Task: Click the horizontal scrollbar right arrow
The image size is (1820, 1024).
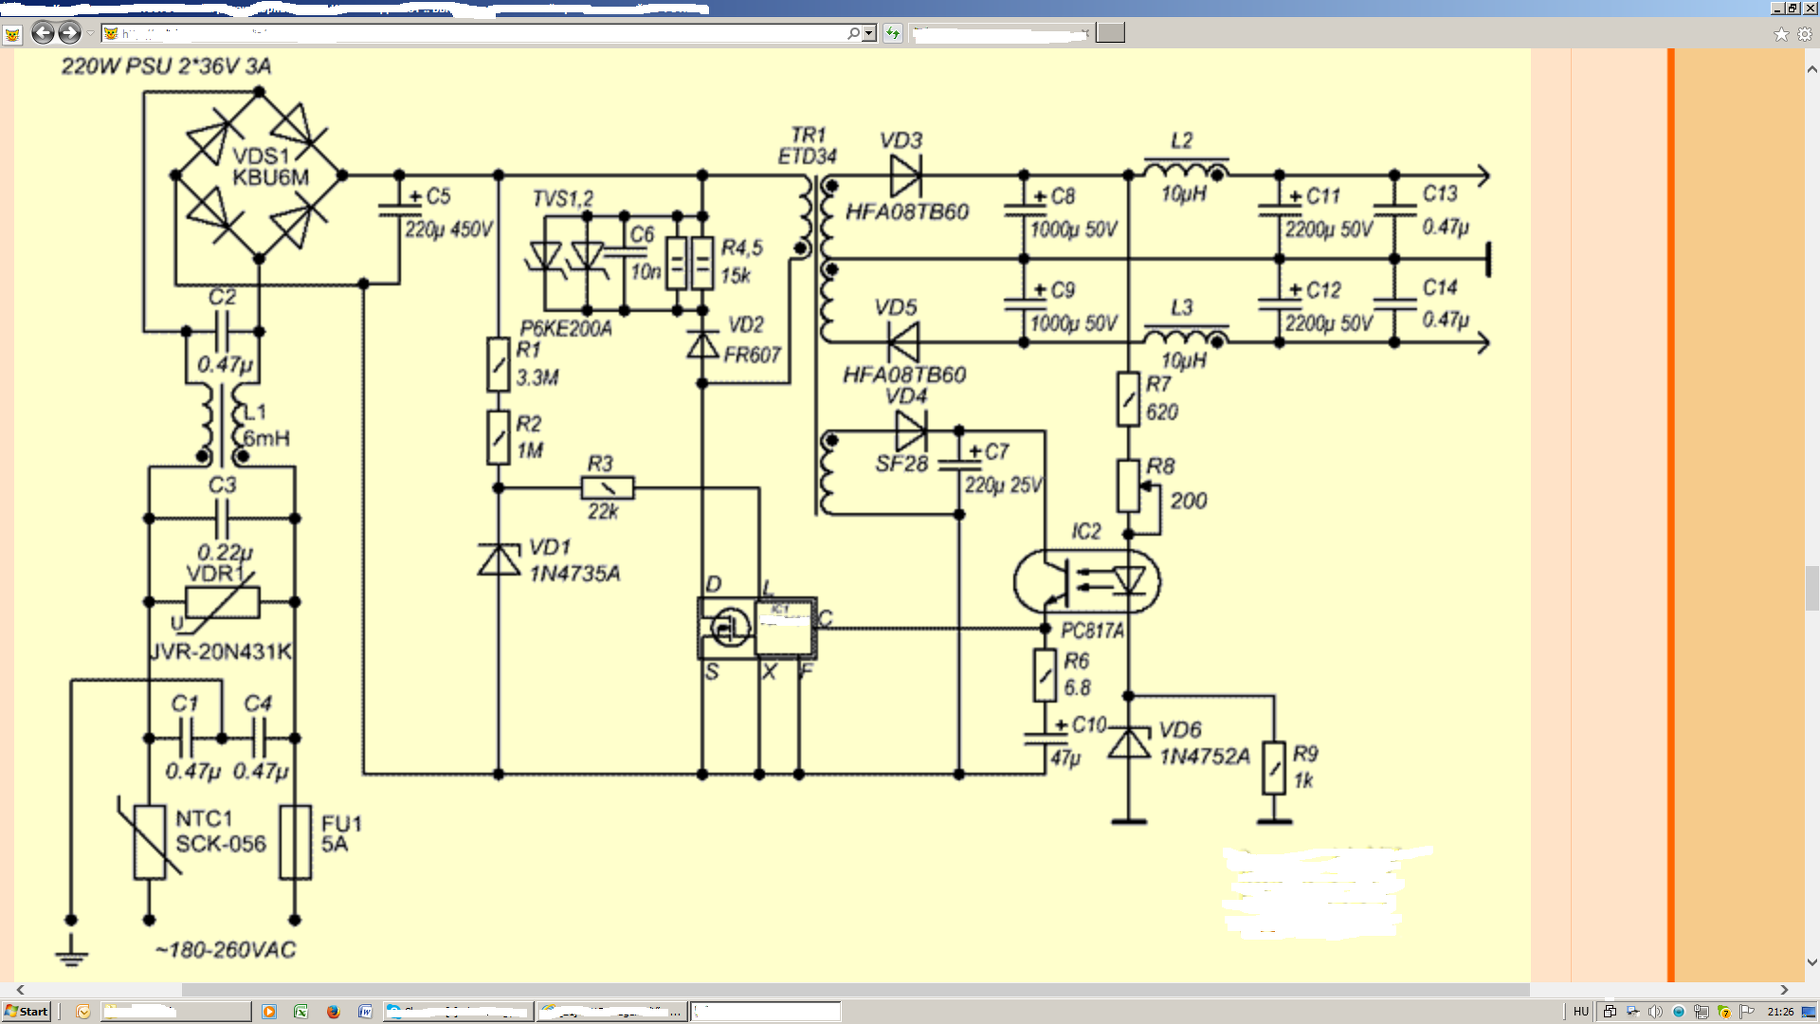Action: click(x=1784, y=990)
